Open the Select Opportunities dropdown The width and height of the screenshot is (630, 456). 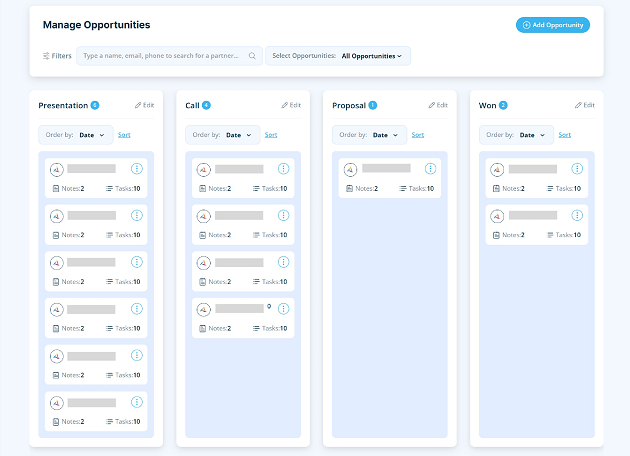point(338,56)
